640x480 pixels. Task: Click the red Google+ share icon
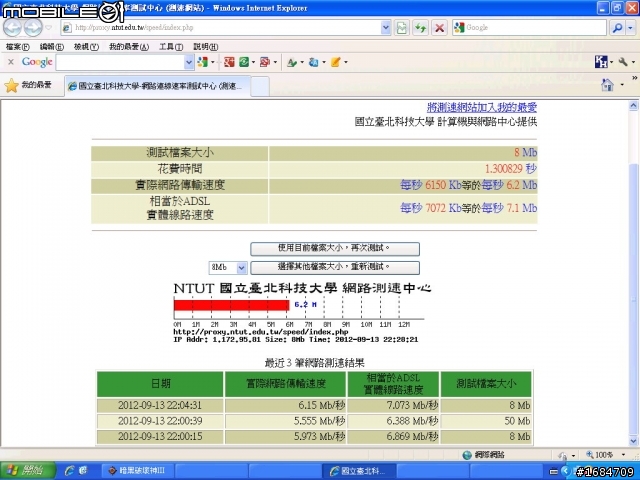point(229,62)
